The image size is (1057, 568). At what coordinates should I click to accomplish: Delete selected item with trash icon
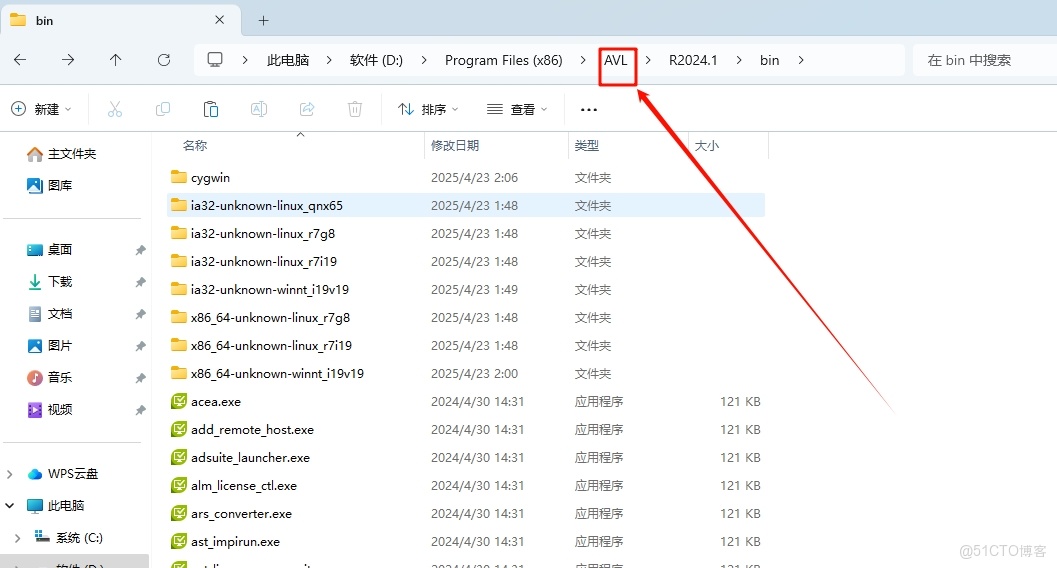355,109
